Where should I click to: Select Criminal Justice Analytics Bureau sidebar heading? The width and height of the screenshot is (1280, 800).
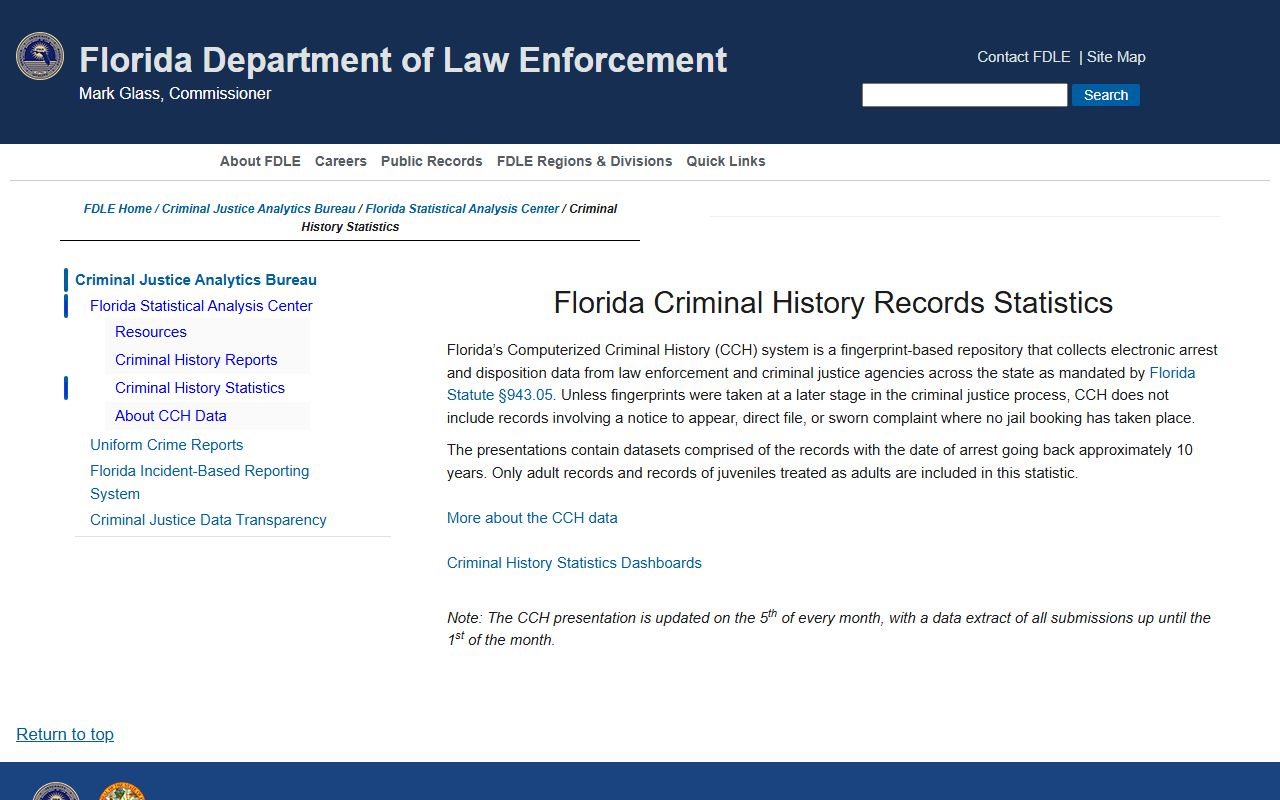196,280
